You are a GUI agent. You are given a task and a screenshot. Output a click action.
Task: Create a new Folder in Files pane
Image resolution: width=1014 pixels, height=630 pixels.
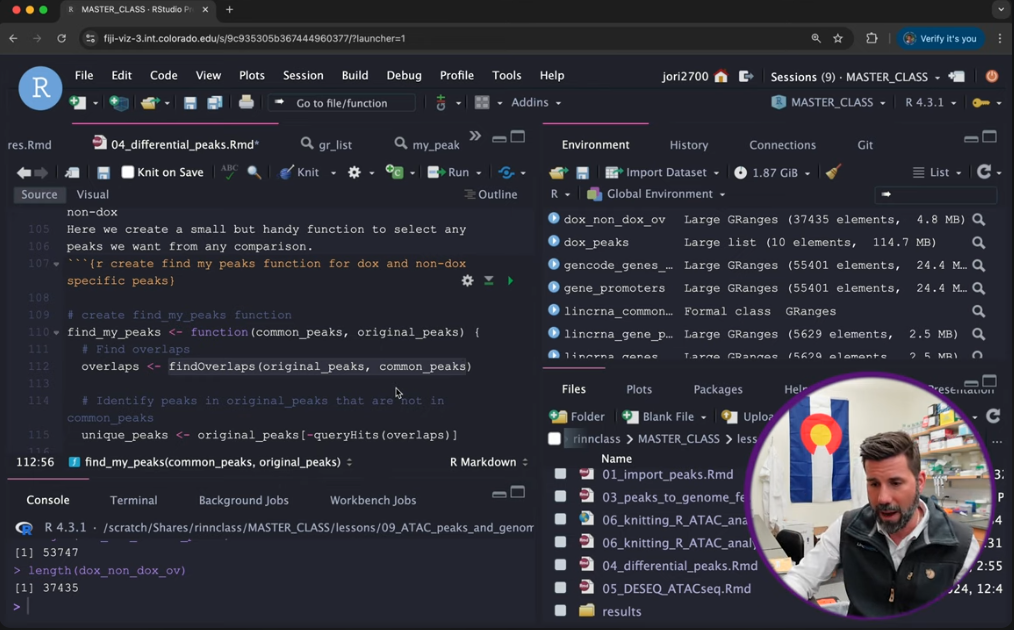[x=577, y=417]
